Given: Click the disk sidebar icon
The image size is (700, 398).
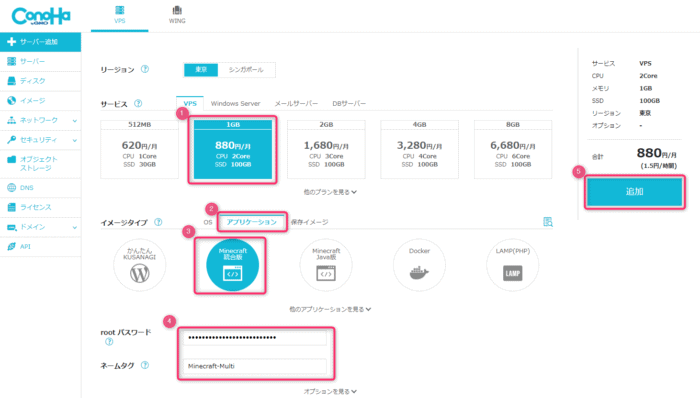Looking at the screenshot, I should click(x=12, y=81).
